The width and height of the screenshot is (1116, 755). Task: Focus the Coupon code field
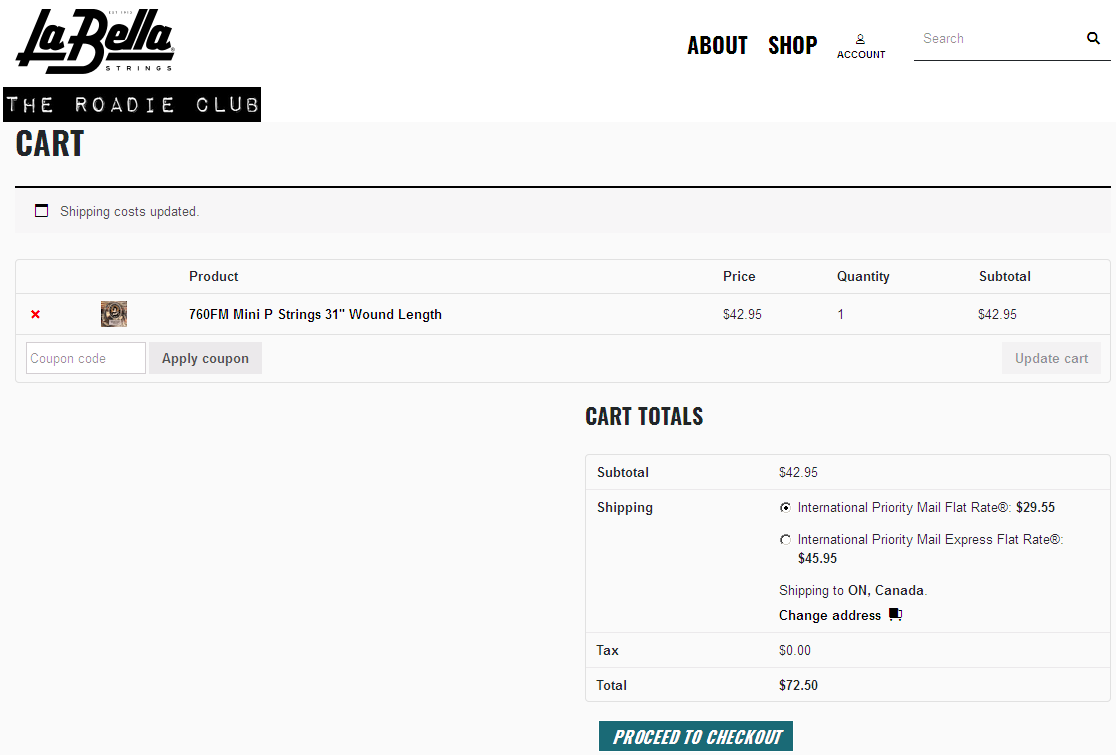86,358
